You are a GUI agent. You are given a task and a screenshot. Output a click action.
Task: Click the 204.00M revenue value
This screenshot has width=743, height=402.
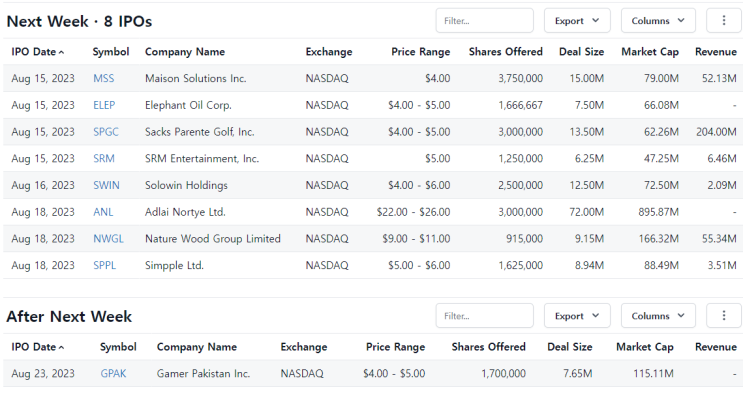point(716,132)
